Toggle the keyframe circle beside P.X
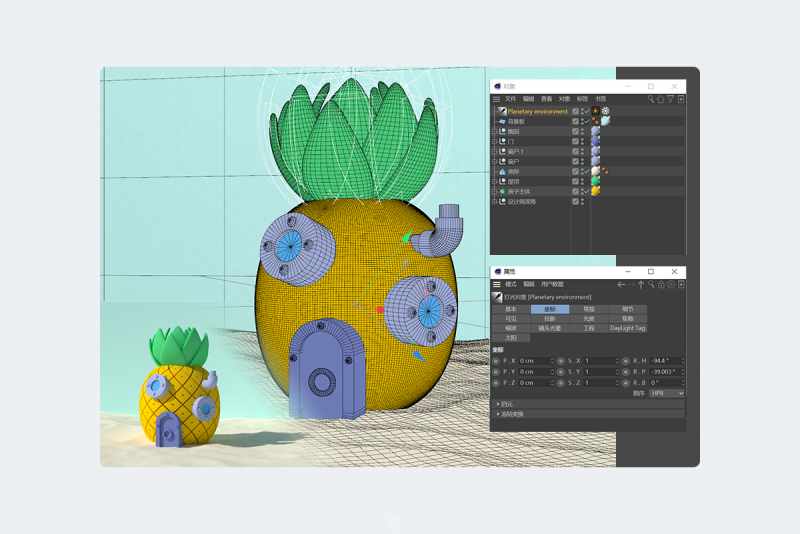The width and height of the screenshot is (800, 534). (x=496, y=361)
